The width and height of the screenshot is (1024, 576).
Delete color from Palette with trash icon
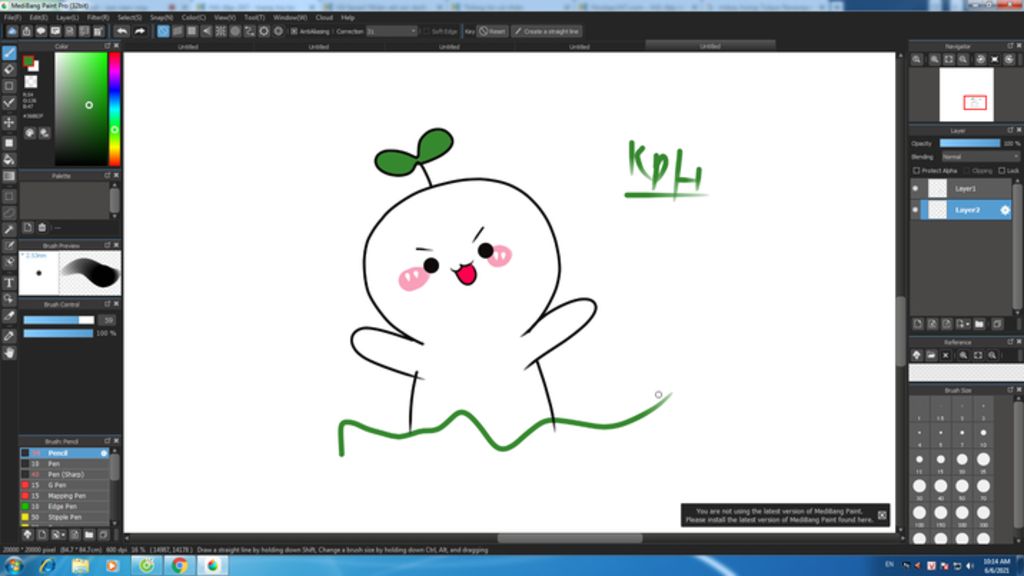pyautogui.click(x=42, y=227)
